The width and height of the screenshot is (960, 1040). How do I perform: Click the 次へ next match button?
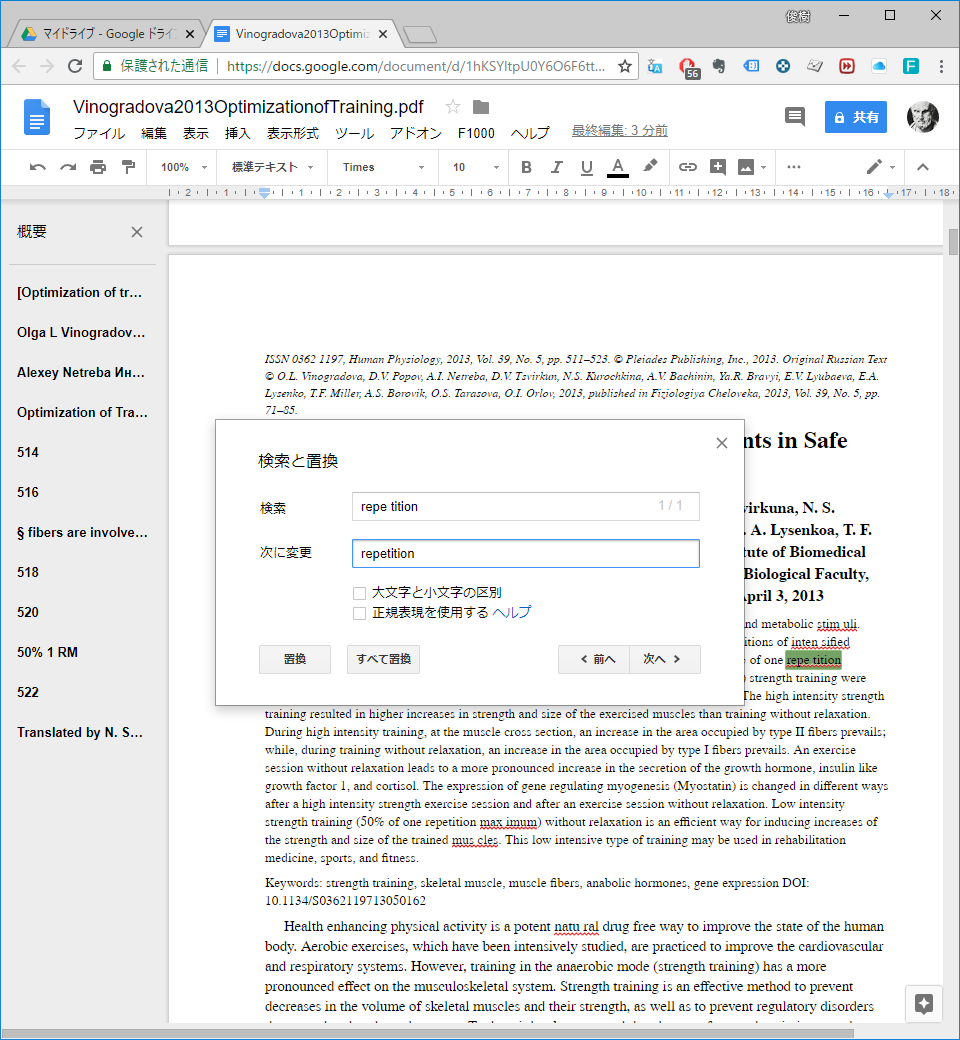pyautogui.click(x=664, y=659)
